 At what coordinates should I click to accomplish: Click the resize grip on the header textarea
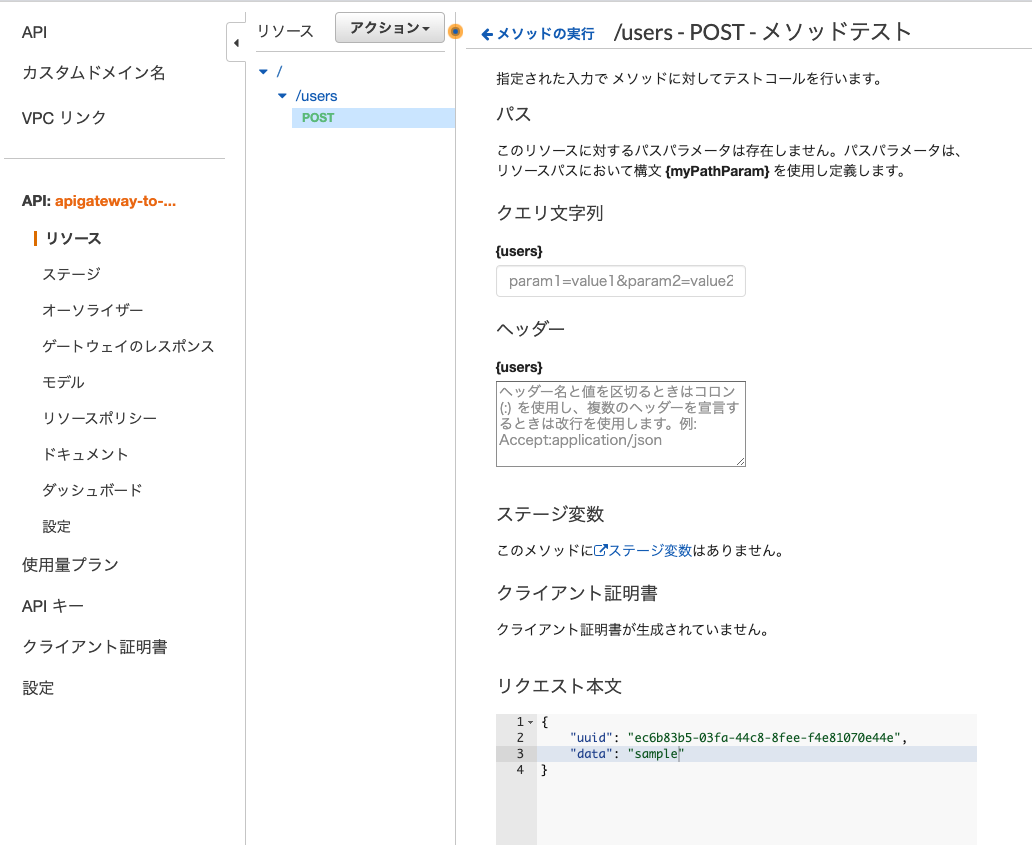pyautogui.click(x=741, y=461)
